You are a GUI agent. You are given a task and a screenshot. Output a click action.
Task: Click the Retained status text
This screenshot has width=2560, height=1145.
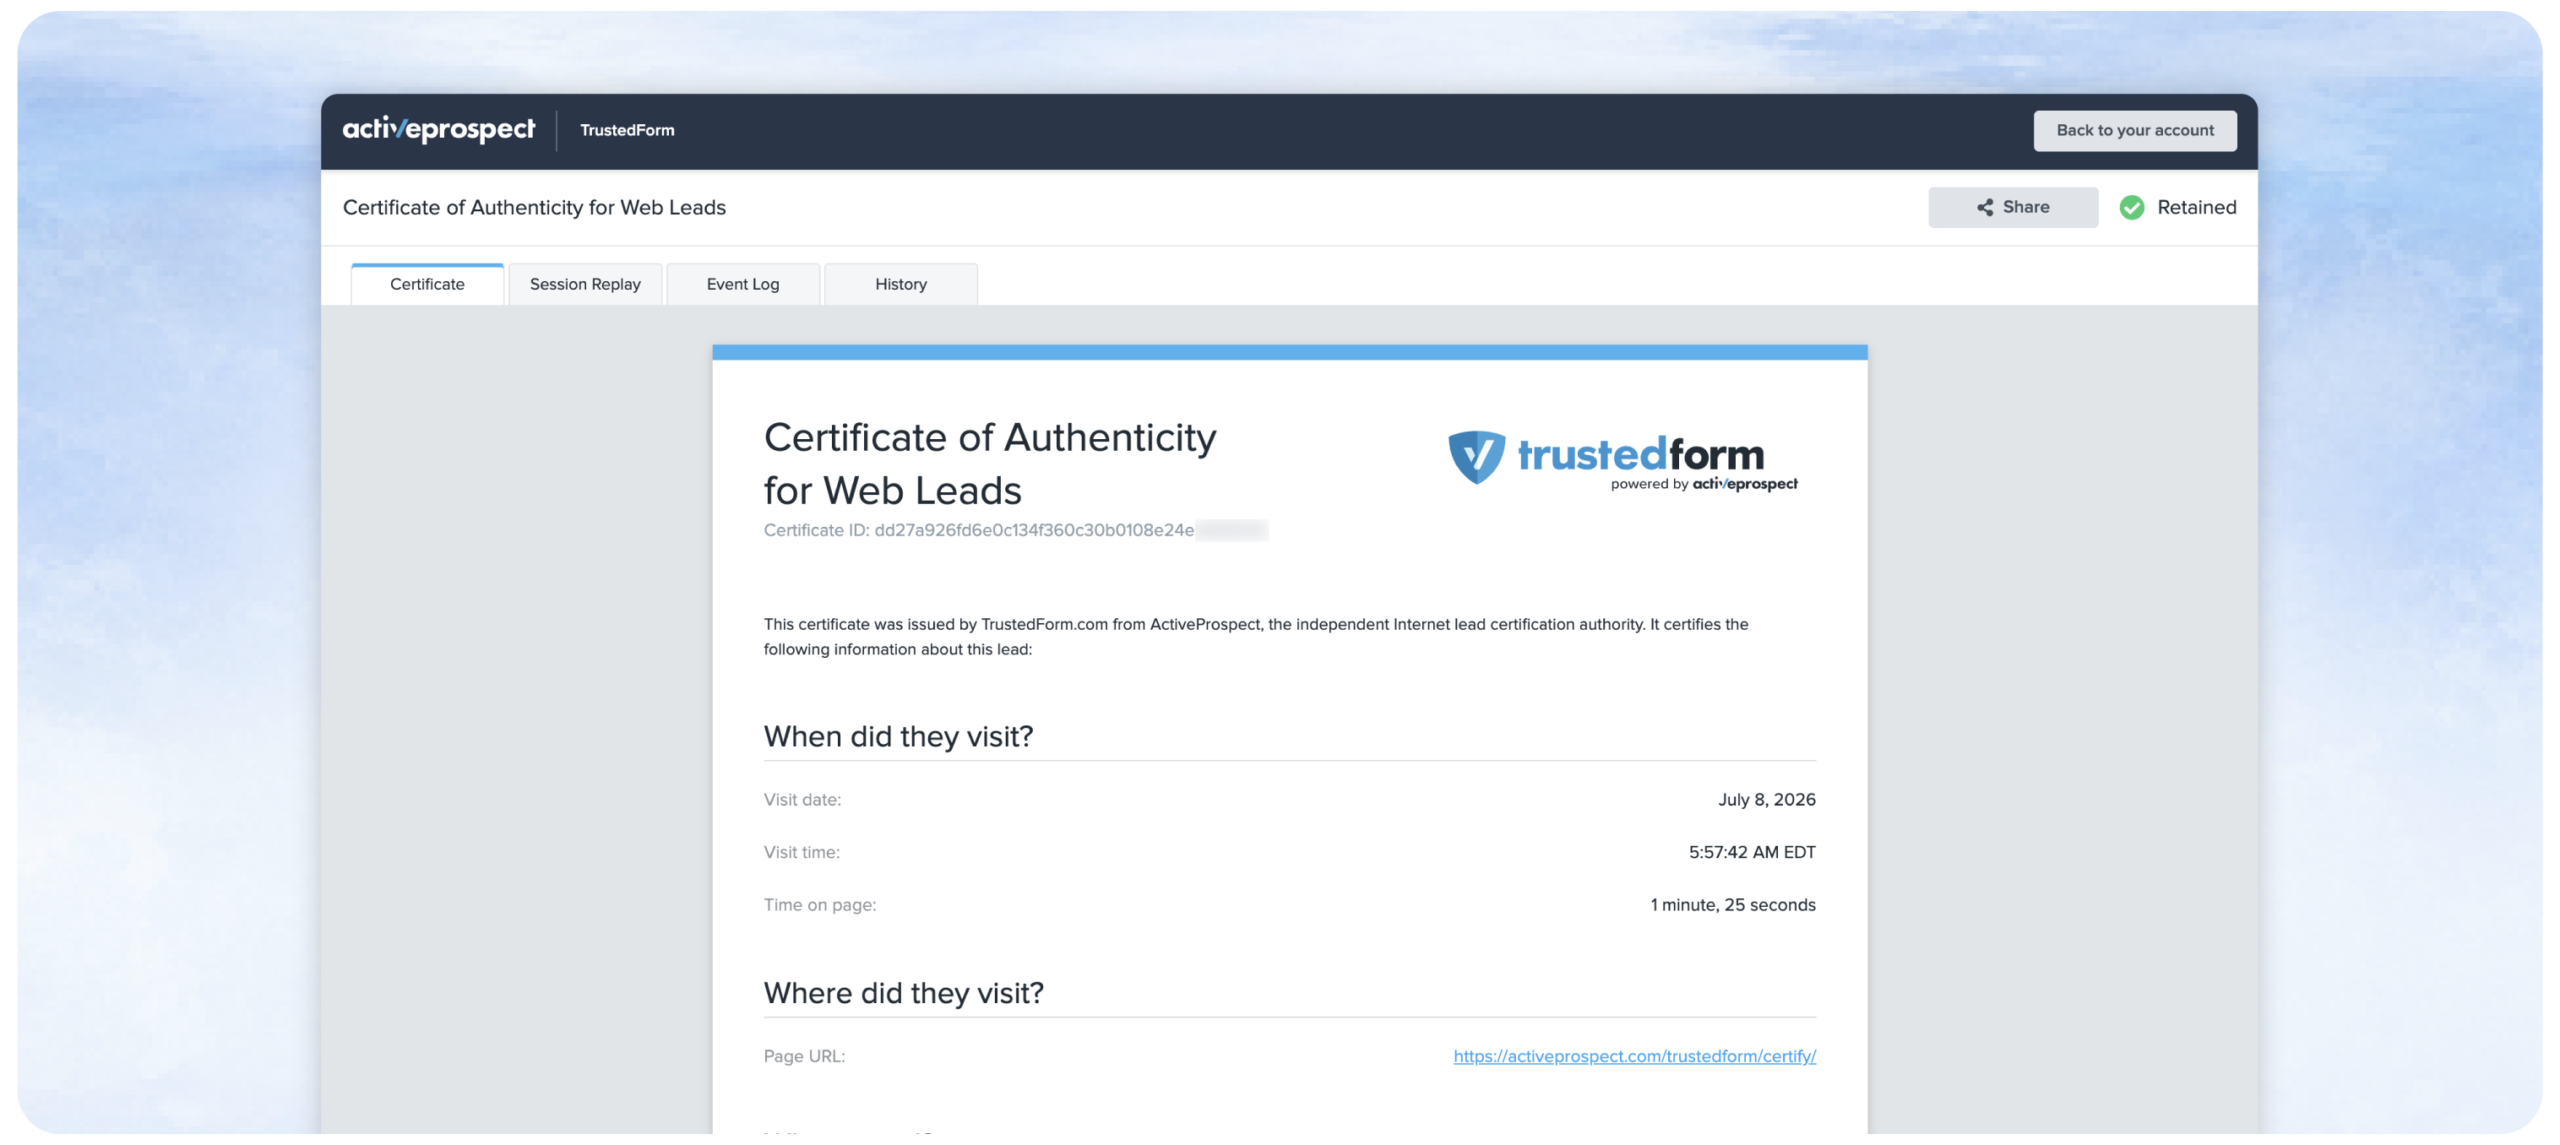(2196, 207)
